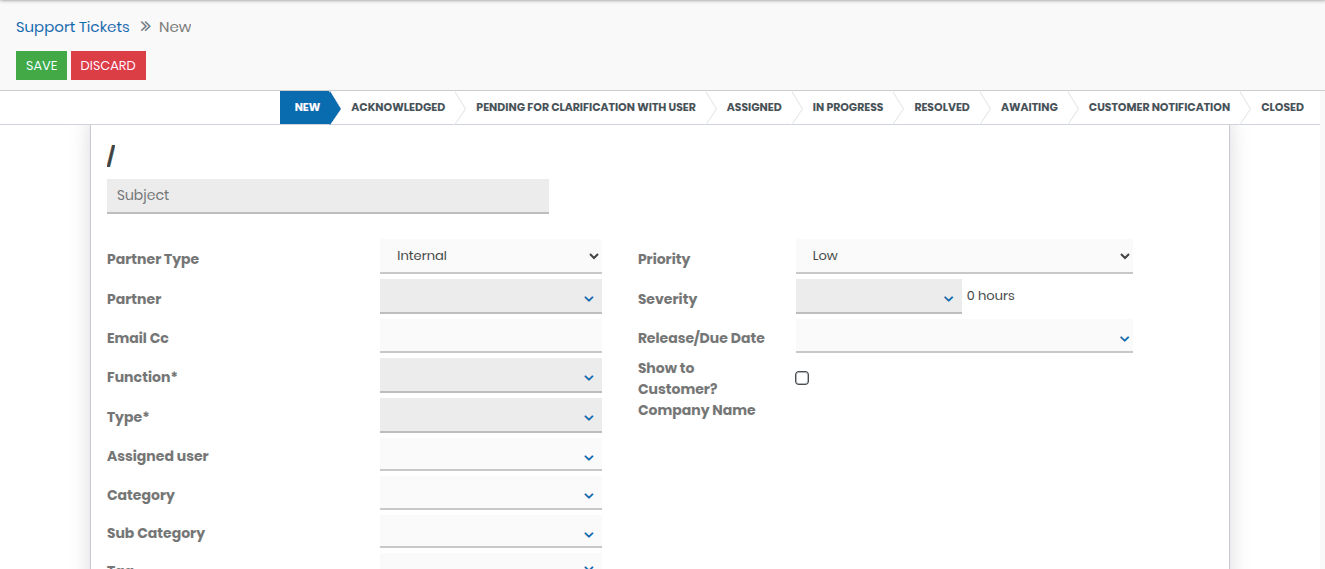The width and height of the screenshot is (1325, 569).
Task: Mark ticket stage as Resolved
Action: pos(941,107)
